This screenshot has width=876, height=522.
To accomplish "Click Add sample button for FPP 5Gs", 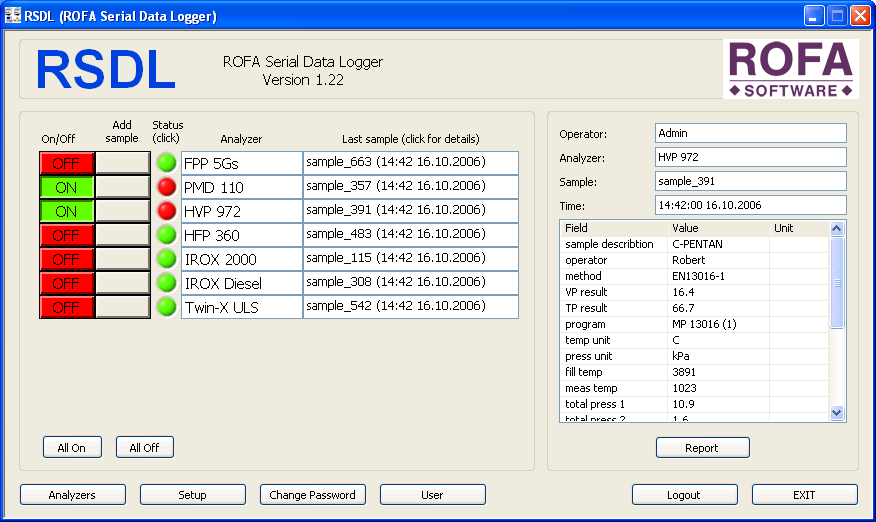I will point(122,163).
